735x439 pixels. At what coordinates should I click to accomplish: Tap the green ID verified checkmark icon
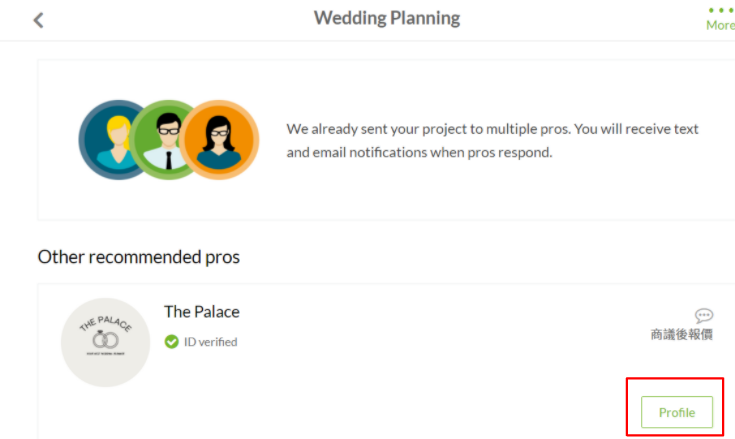point(172,342)
